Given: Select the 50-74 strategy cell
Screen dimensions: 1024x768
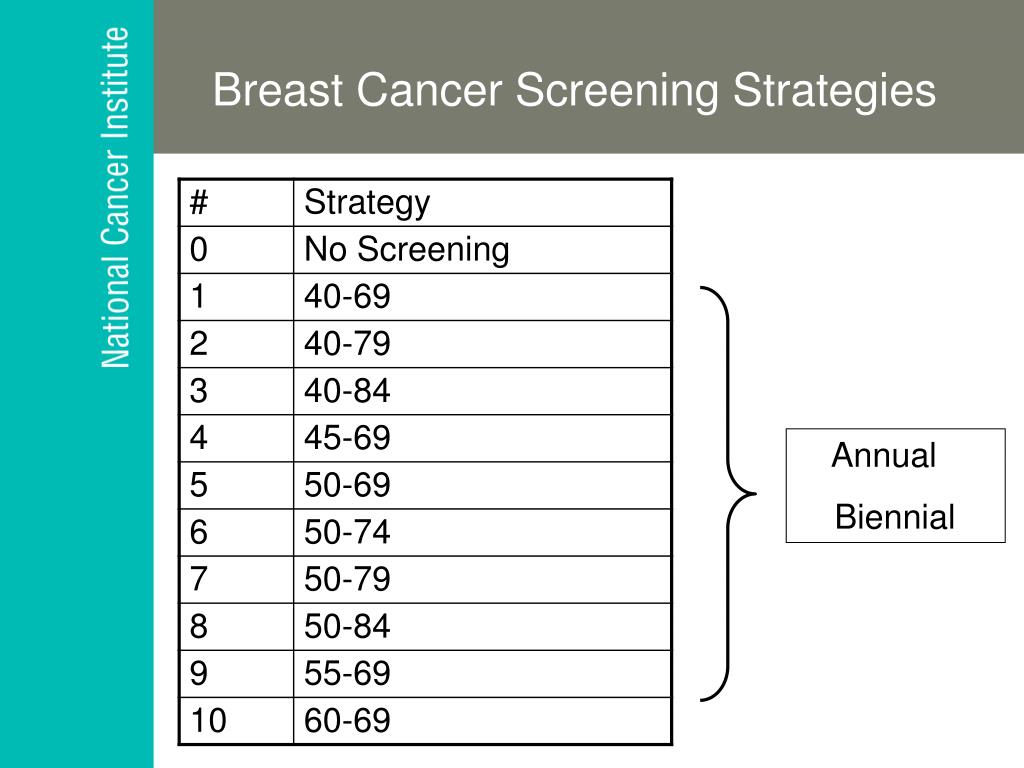Looking at the screenshot, I should click(x=482, y=532).
